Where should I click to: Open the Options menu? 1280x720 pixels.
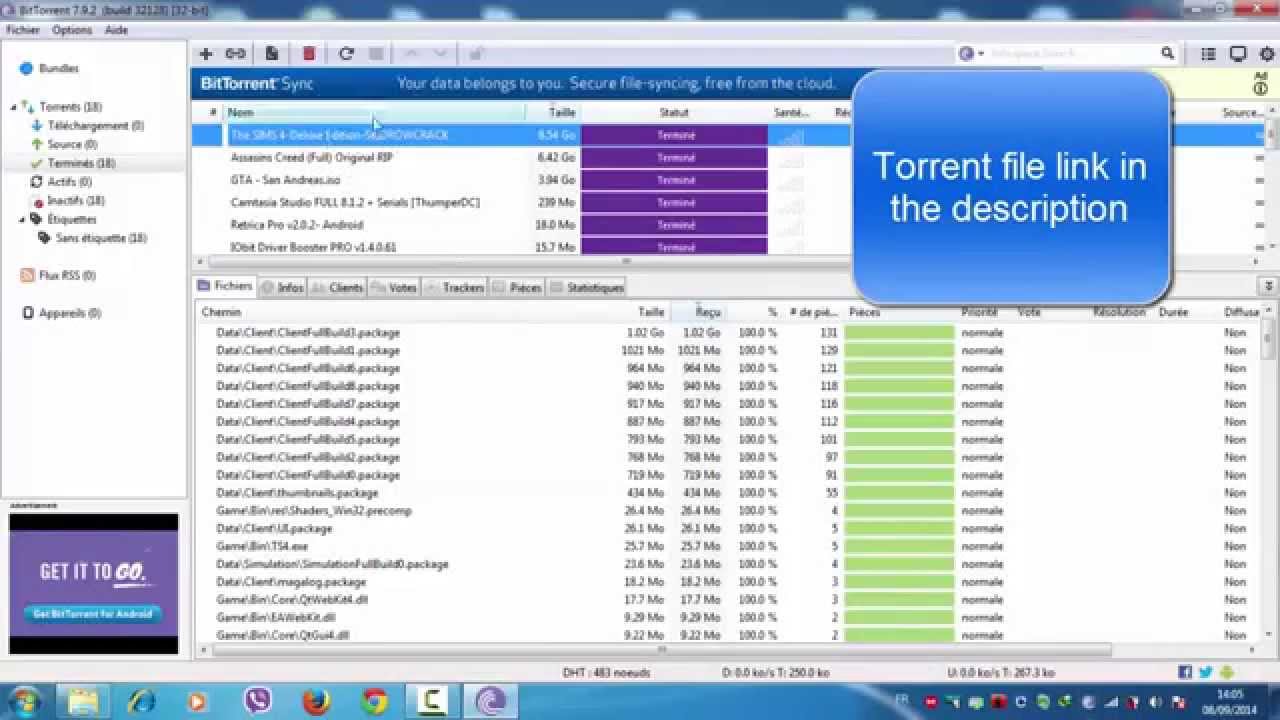tap(72, 30)
